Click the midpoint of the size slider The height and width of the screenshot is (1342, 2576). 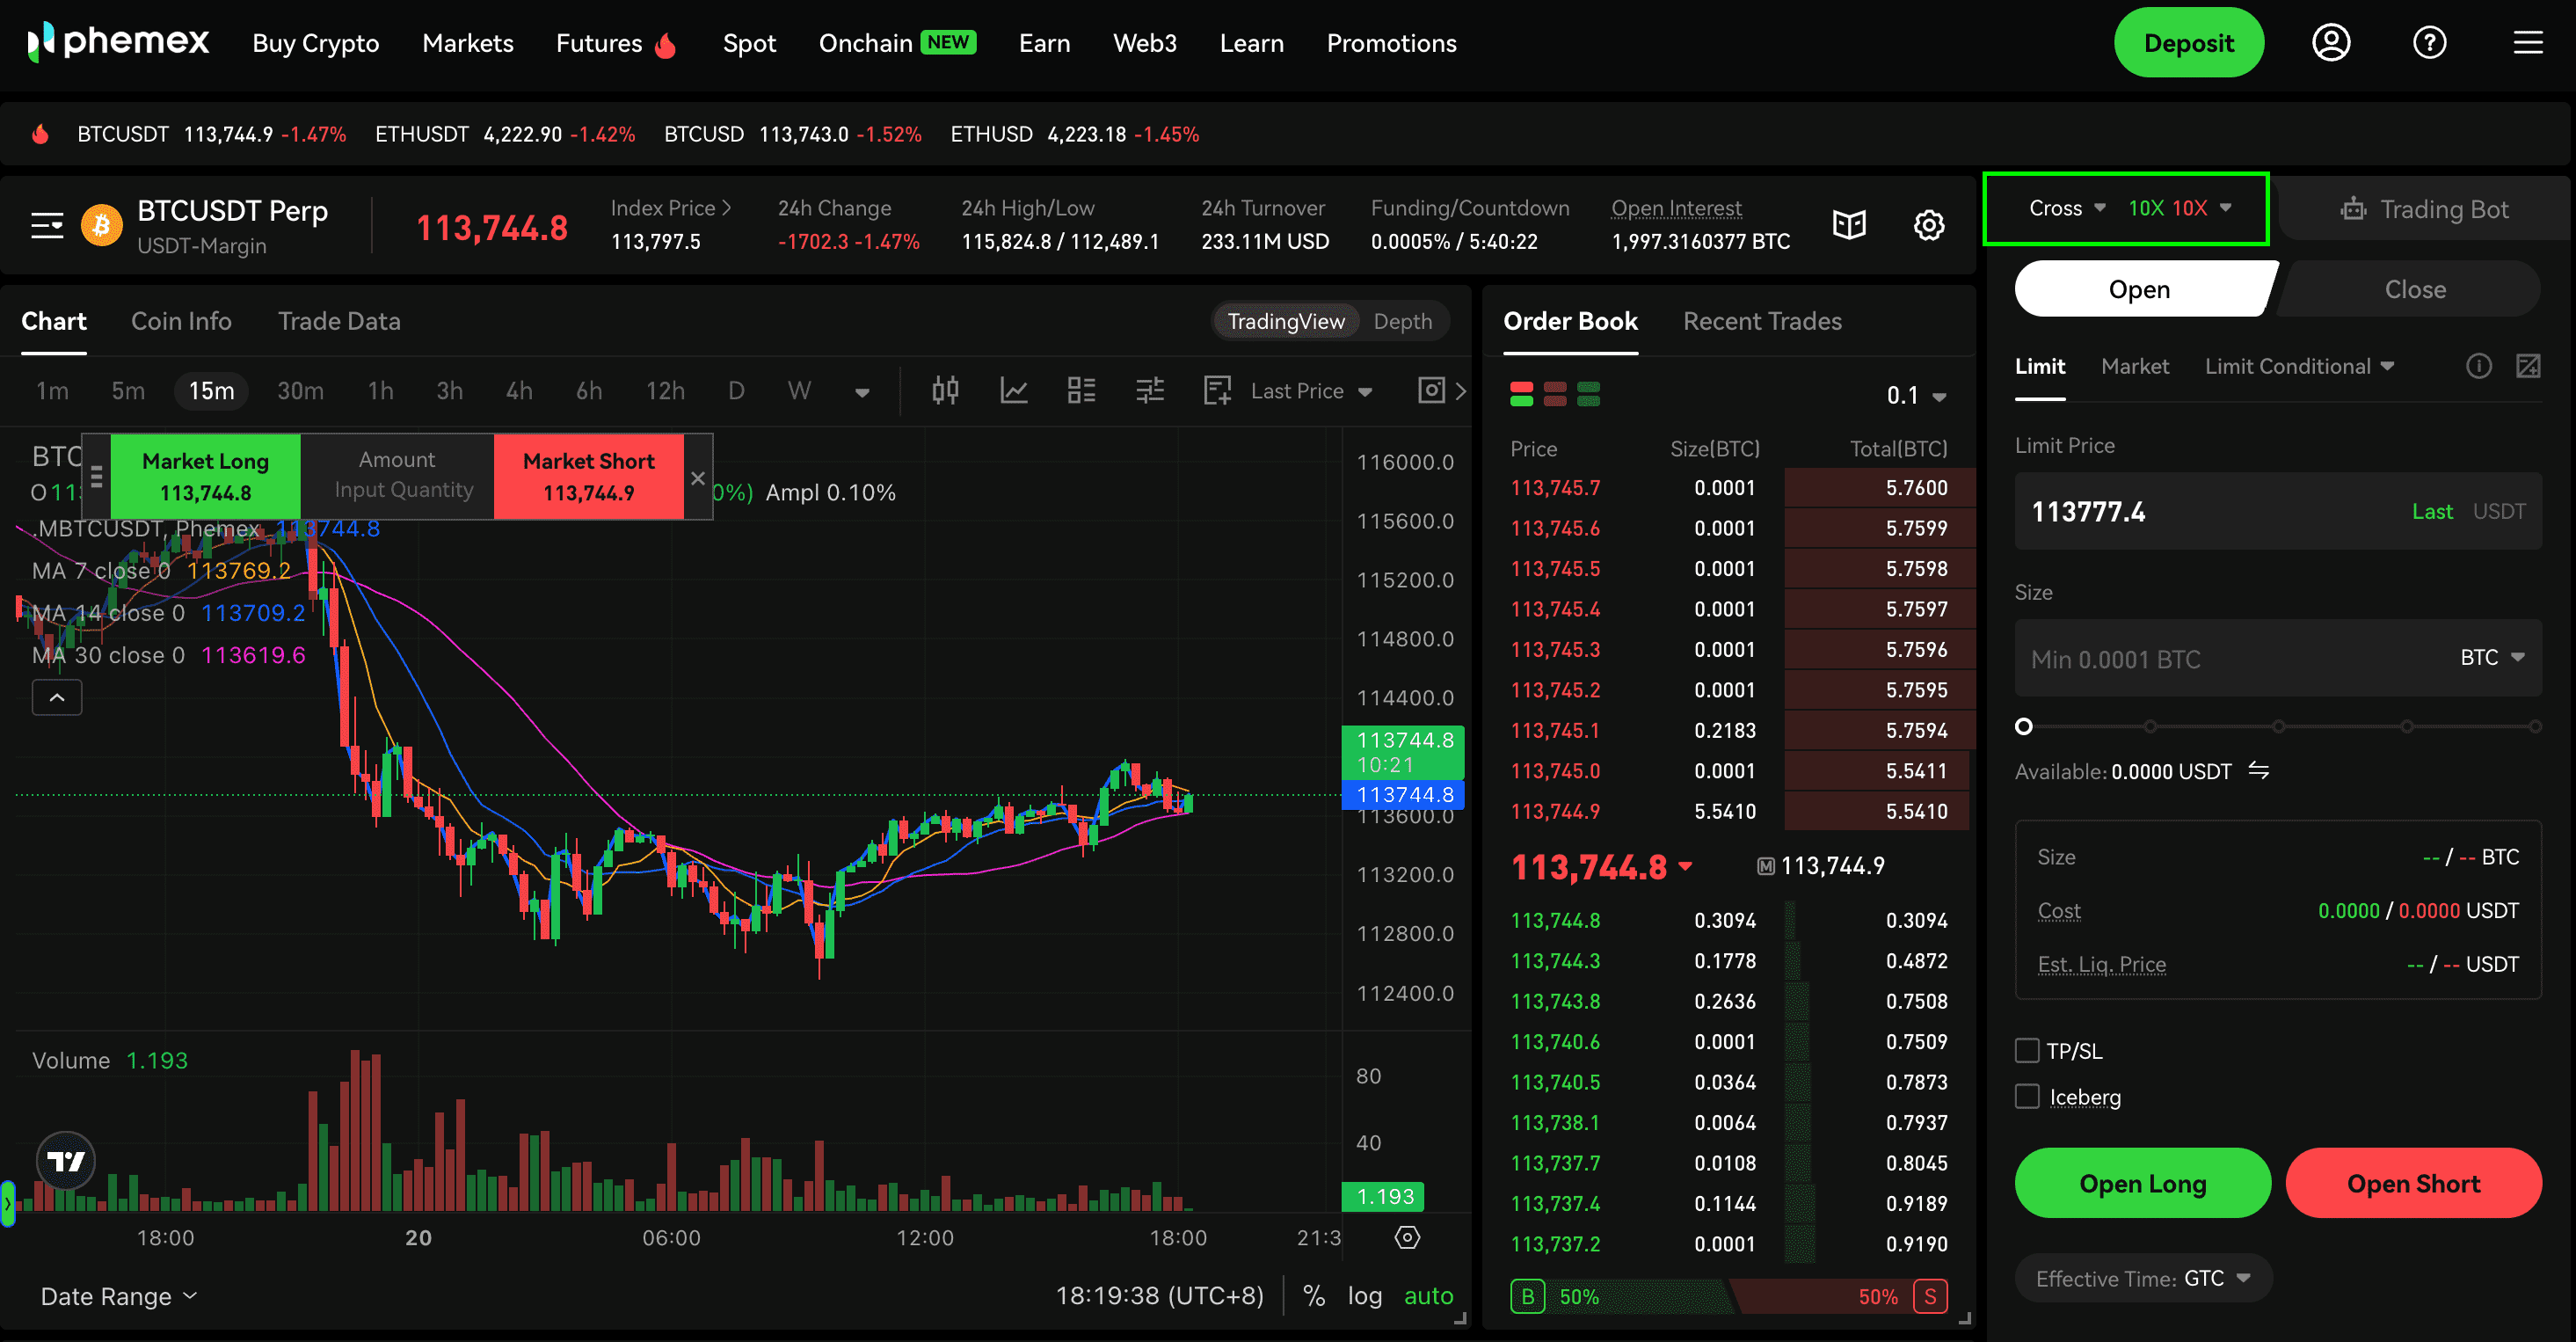(2278, 726)
